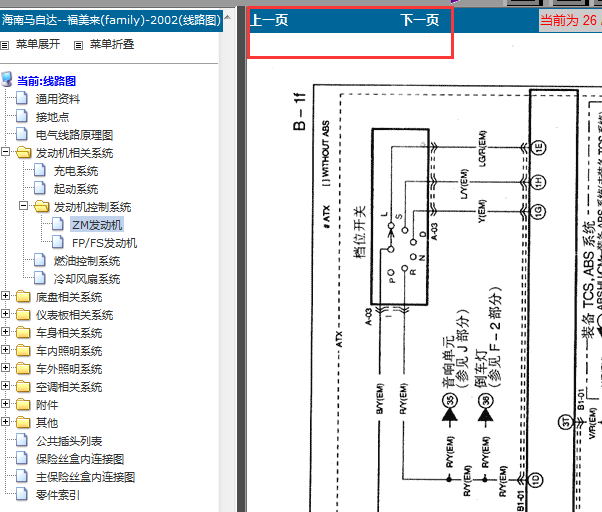Click the folder icon of 车身相关系统
Viewport: 602px width, 512px height.
(x=23, y=333)
